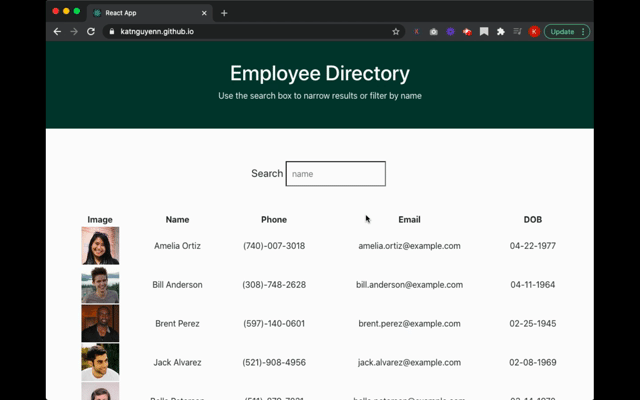Screen dimensions: 640x400
Task: Open the red and white extension icon
Action: (467, 31)
